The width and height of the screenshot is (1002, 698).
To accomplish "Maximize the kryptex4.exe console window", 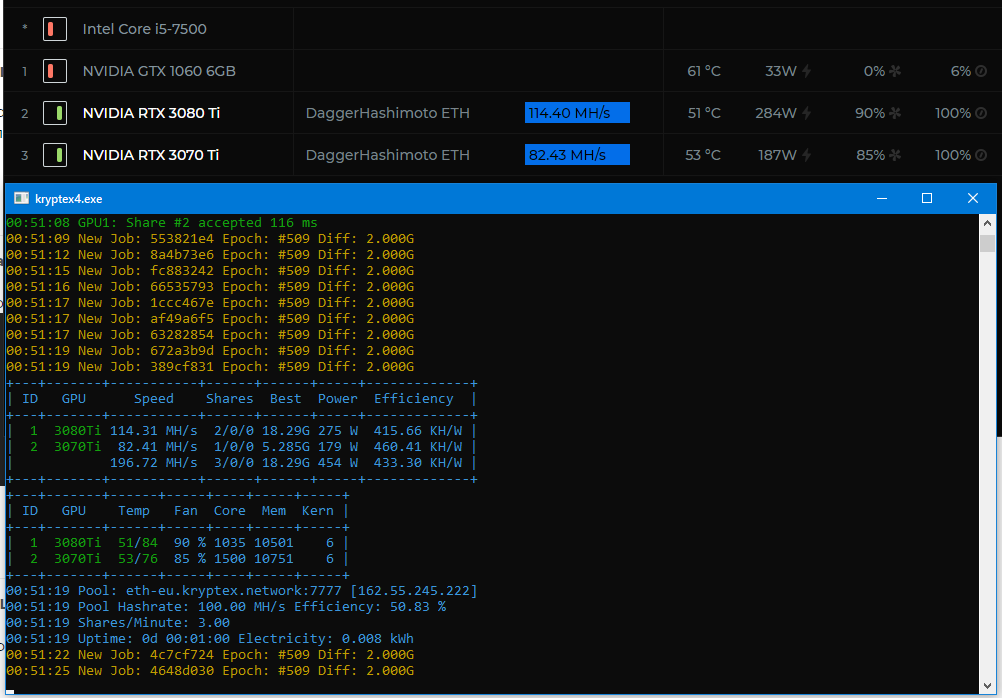I will (927, 199).
